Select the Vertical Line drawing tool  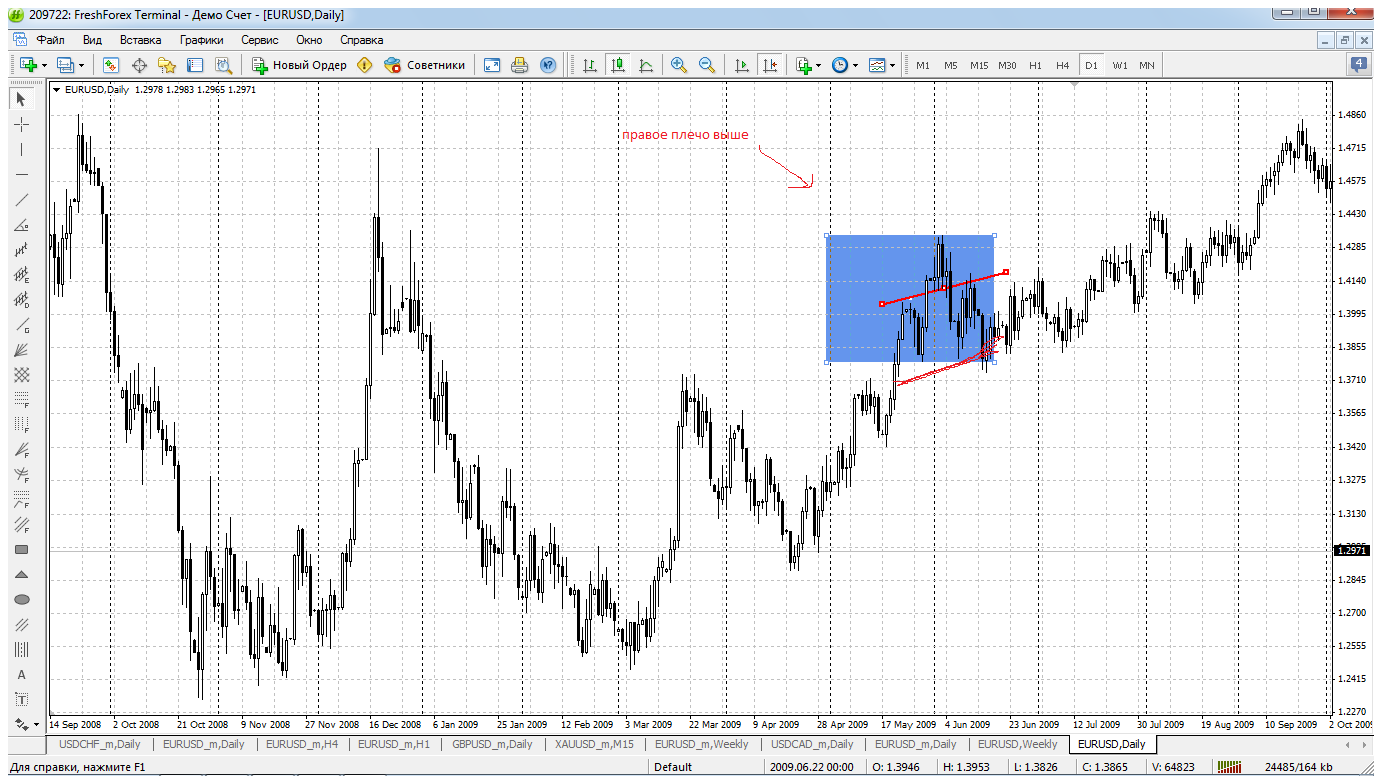pyautogui.click(x=22, y=149)
